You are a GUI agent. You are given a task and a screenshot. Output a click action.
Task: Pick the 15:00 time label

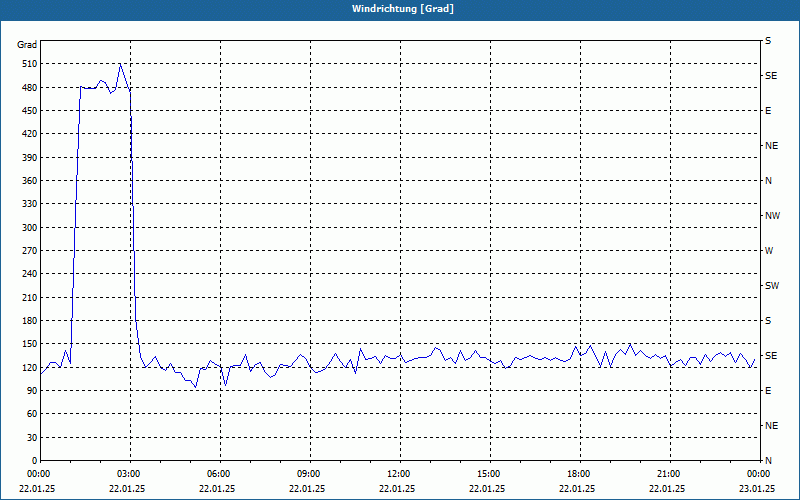[x=487, y=474]
